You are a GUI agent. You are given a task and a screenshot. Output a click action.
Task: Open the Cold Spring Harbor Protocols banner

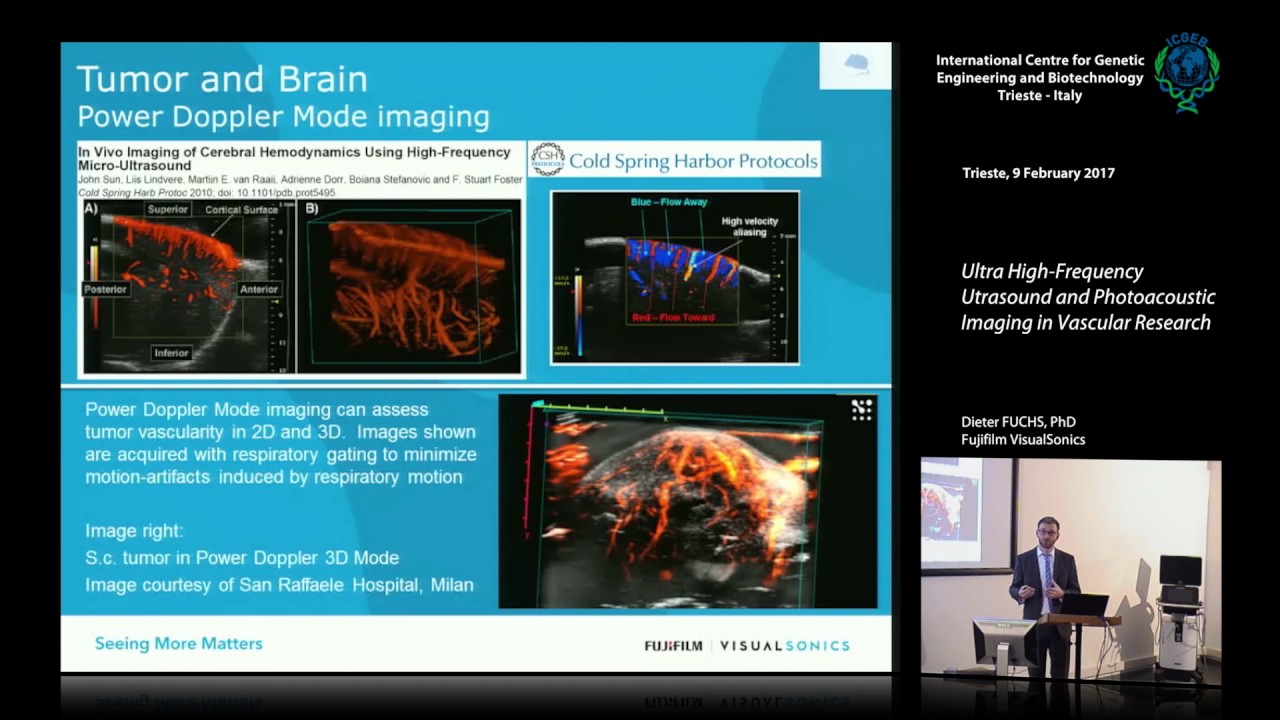pos(674,159)
